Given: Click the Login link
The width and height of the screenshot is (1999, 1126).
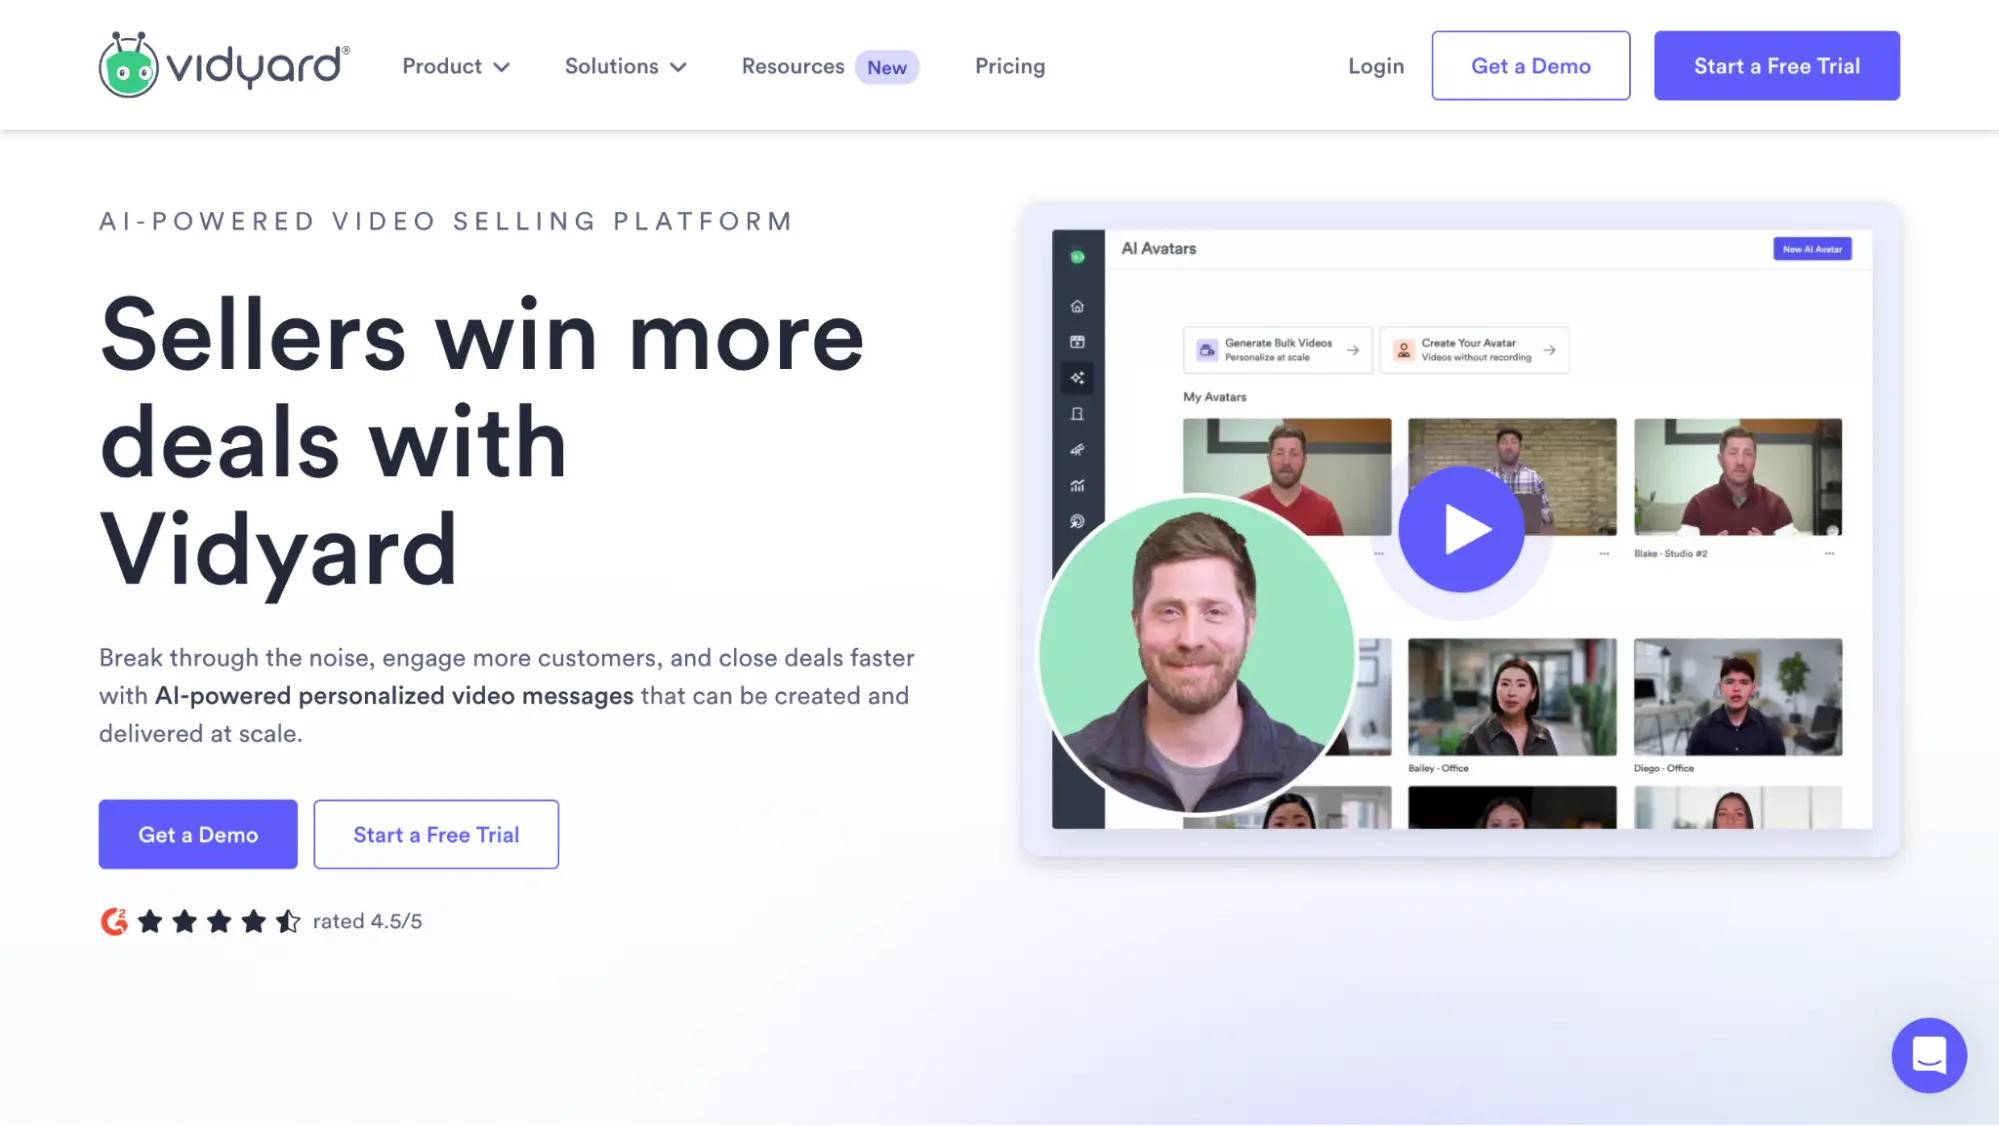Looking at the screenshot, I should click(1376, 65).
